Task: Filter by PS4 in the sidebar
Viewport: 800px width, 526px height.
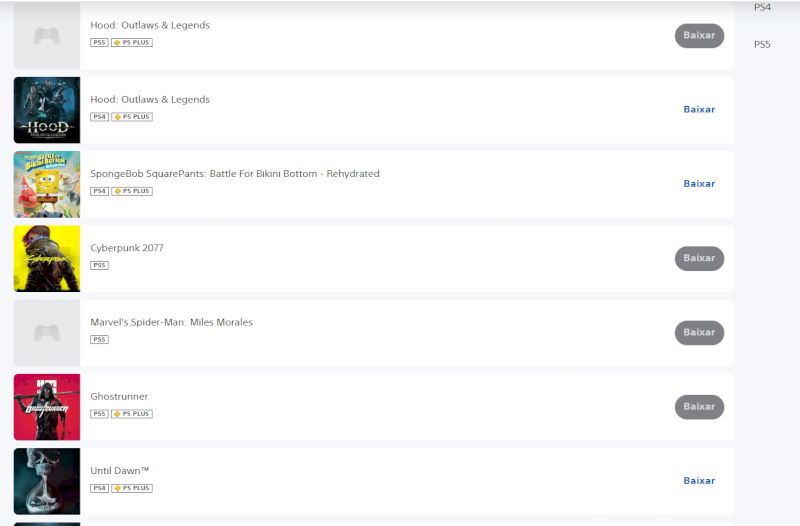Action: click(762, 7)
